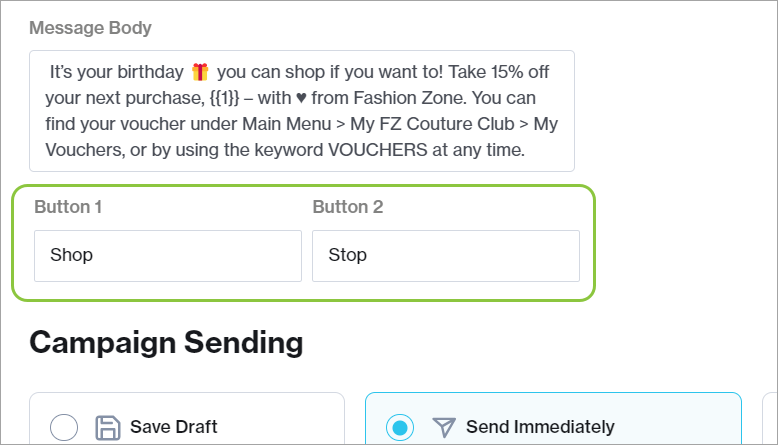Click the "Button 2" field label
The width and height of the screenshot is (778, 445).
348,207
